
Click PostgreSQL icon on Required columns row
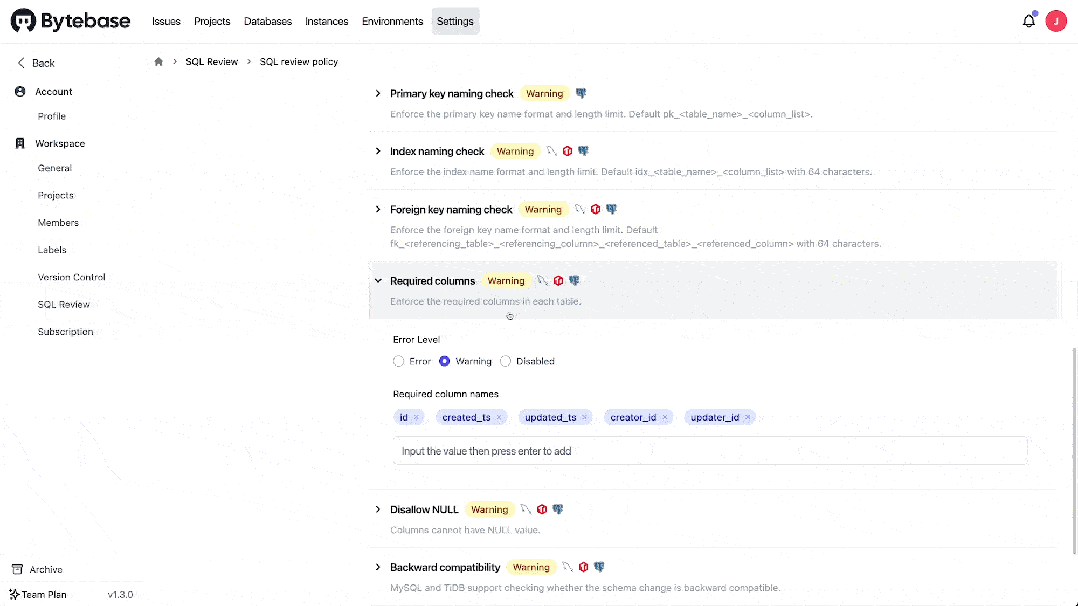click(574, 281)
